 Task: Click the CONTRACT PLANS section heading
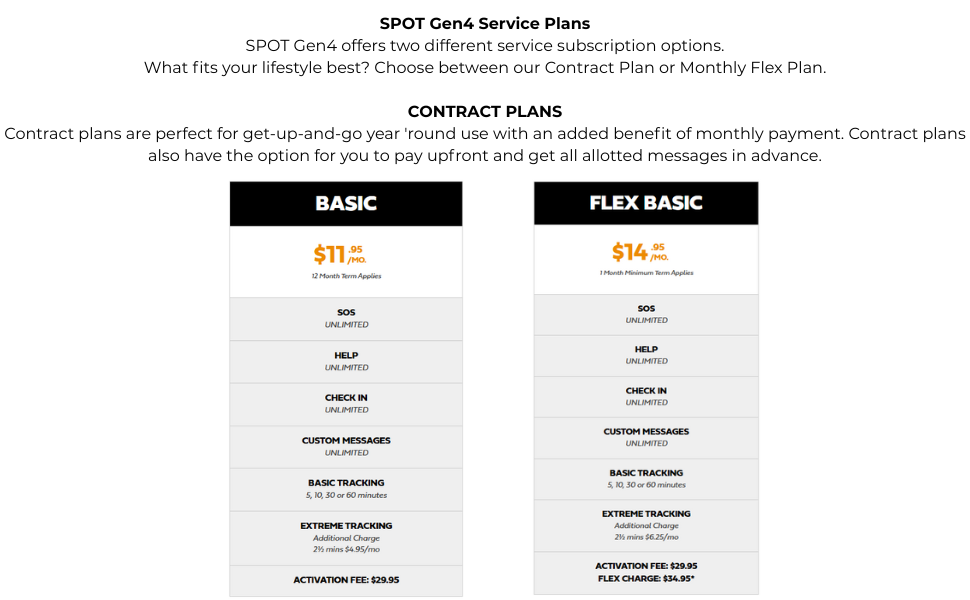(485, 111)
